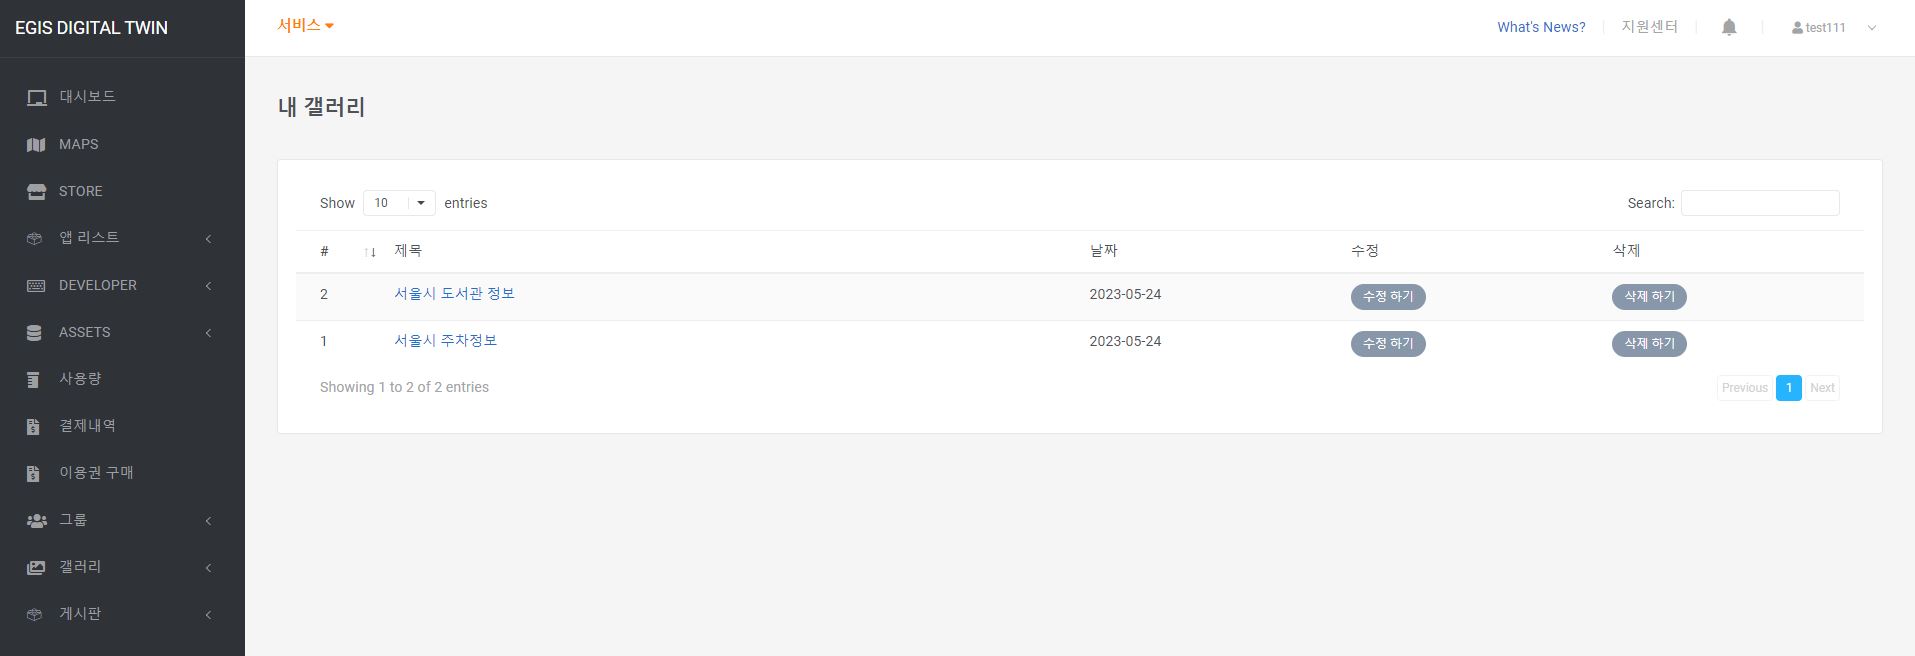Image resolution: width=1915 pixels, height=656 pixels.
Task: Open the 서비스 dropdown menu
Action: (x=305, y=26)
